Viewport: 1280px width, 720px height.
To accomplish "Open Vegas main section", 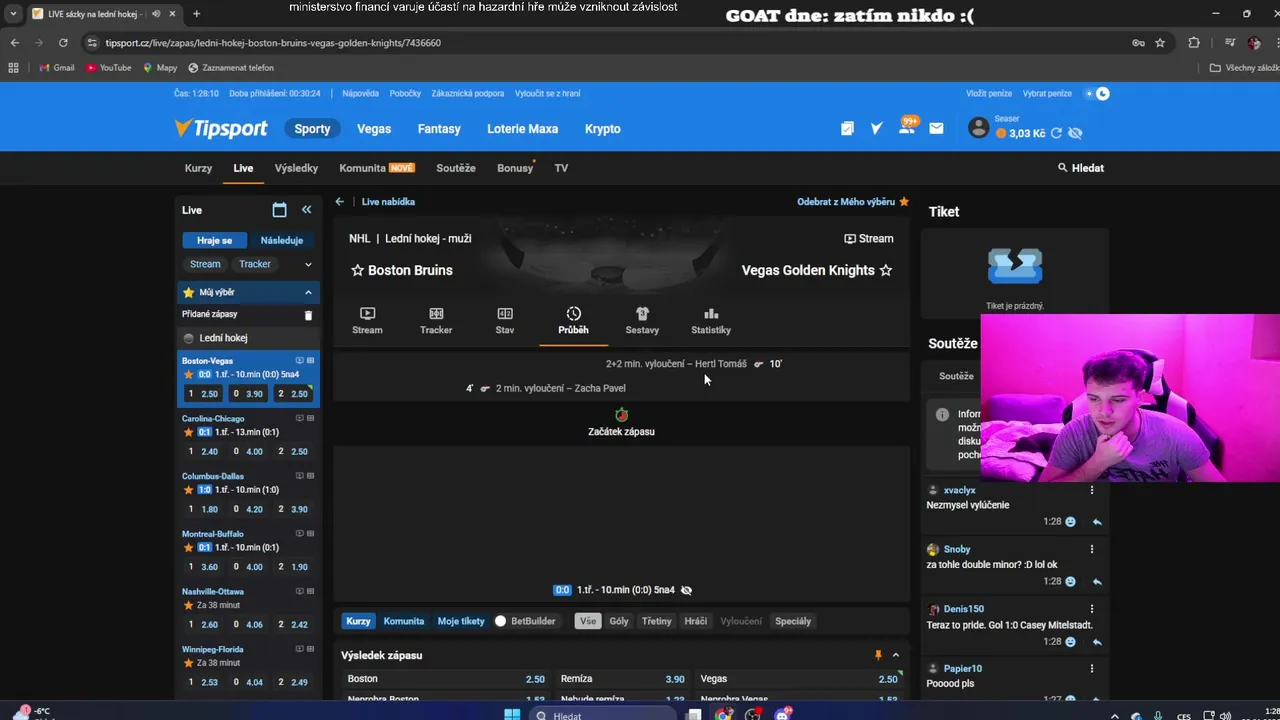I will tap(374, 129).
